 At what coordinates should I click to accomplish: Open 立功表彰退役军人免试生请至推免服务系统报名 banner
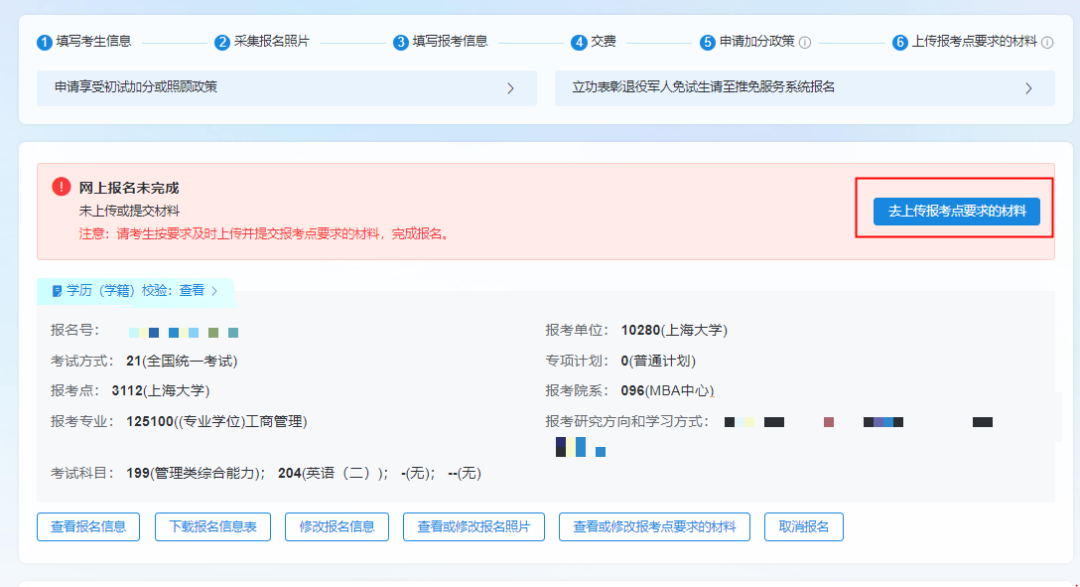click(x=804, y=88)
